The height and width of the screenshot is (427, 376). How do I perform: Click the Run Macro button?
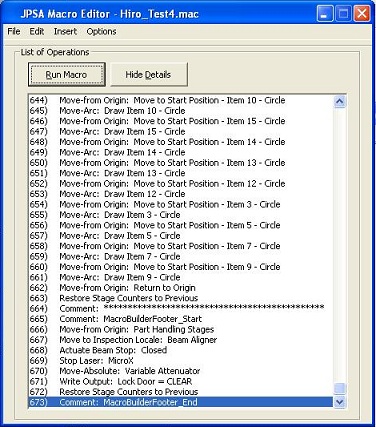point(67,75)
